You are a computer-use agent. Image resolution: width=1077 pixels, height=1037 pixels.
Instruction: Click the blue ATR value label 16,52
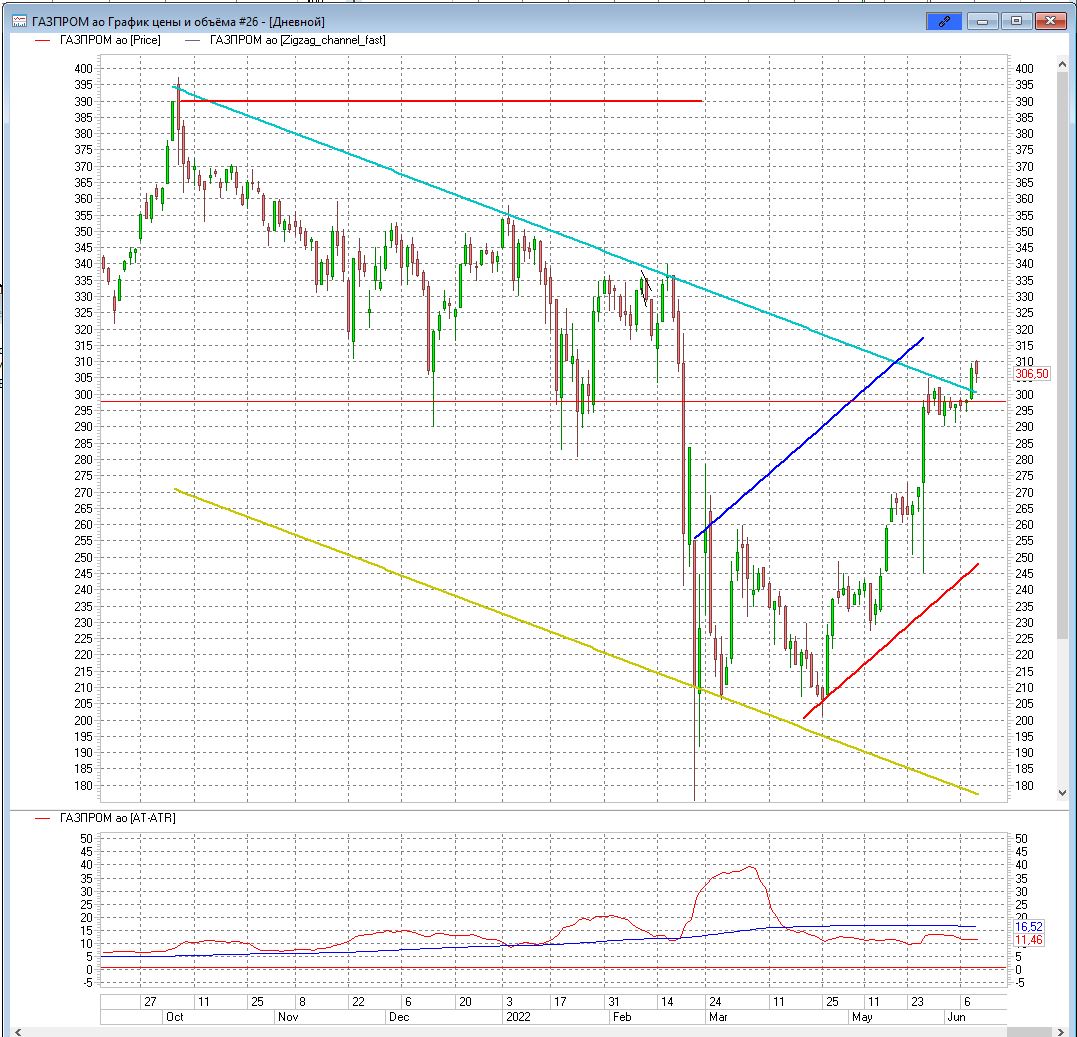tap(1029, 927)
